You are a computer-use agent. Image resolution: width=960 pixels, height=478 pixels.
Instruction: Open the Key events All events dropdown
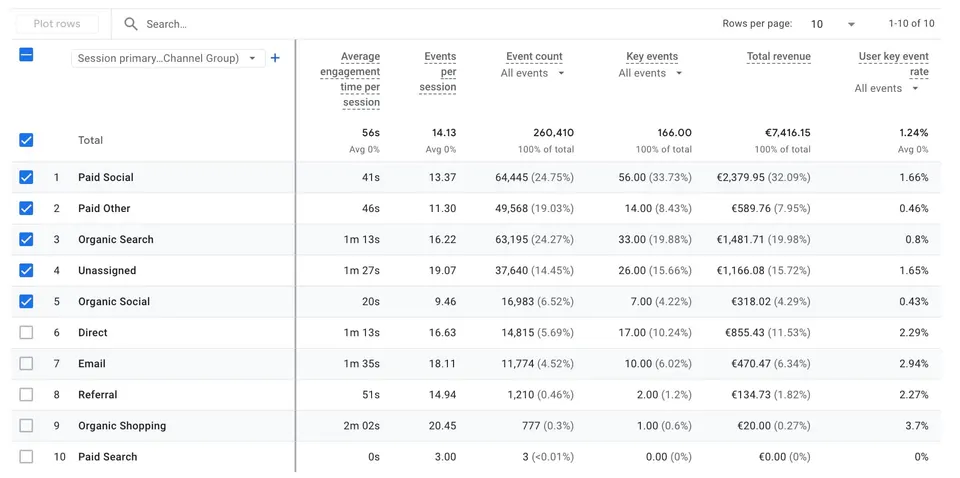650,73
